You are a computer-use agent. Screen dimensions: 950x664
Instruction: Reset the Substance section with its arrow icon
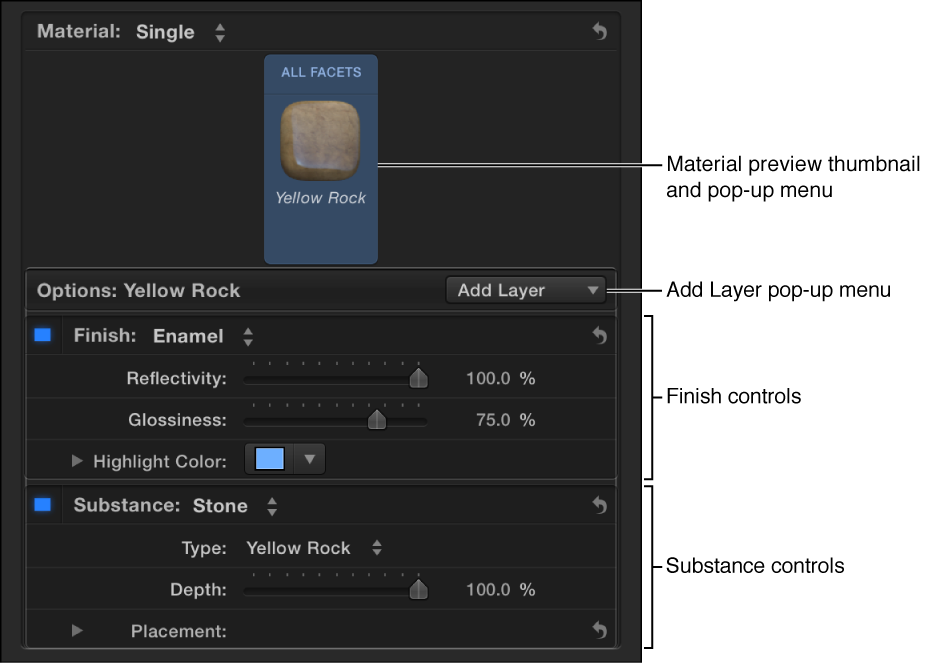click(x=599, y=505)
